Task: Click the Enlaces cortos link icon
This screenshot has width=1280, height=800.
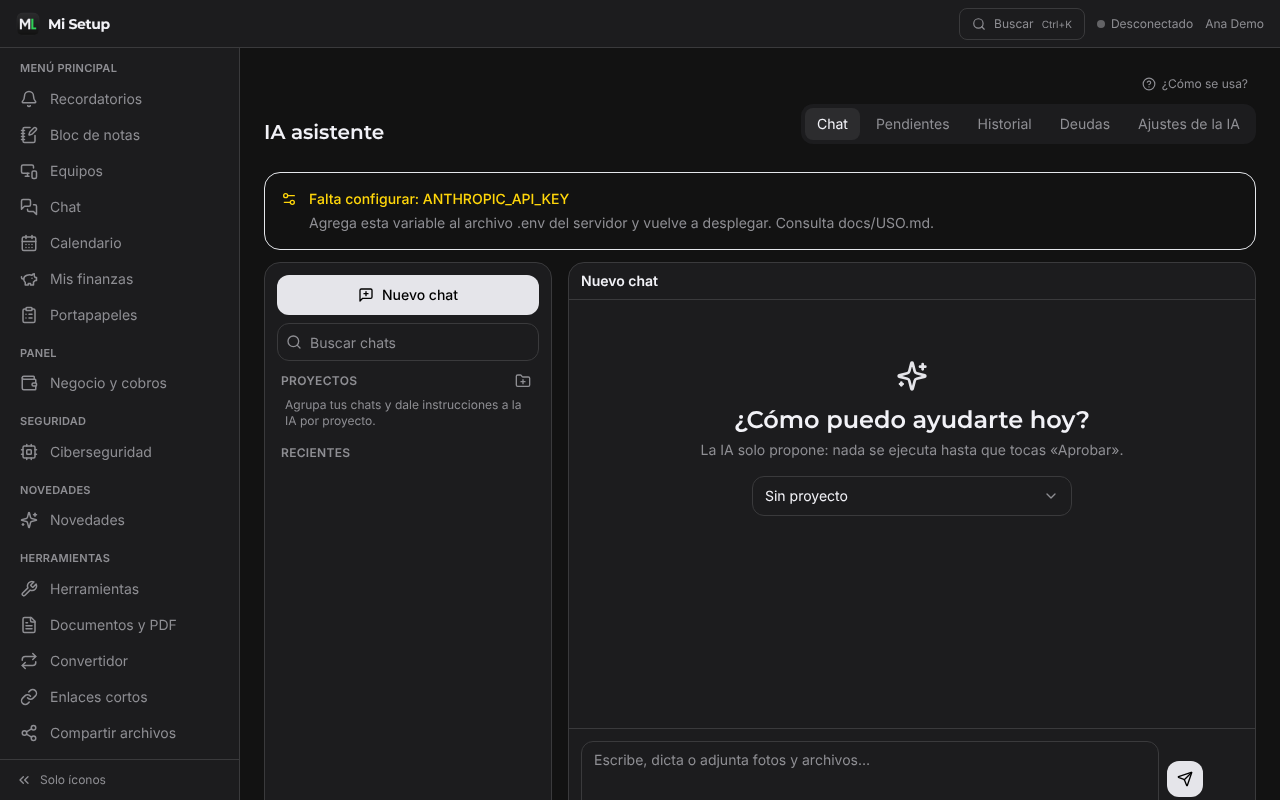Action: point(29,697)
